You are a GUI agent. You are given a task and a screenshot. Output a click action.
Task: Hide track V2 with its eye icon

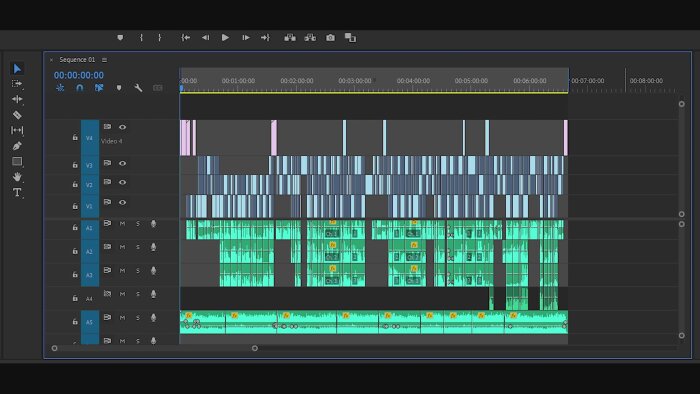click(122, 182)
